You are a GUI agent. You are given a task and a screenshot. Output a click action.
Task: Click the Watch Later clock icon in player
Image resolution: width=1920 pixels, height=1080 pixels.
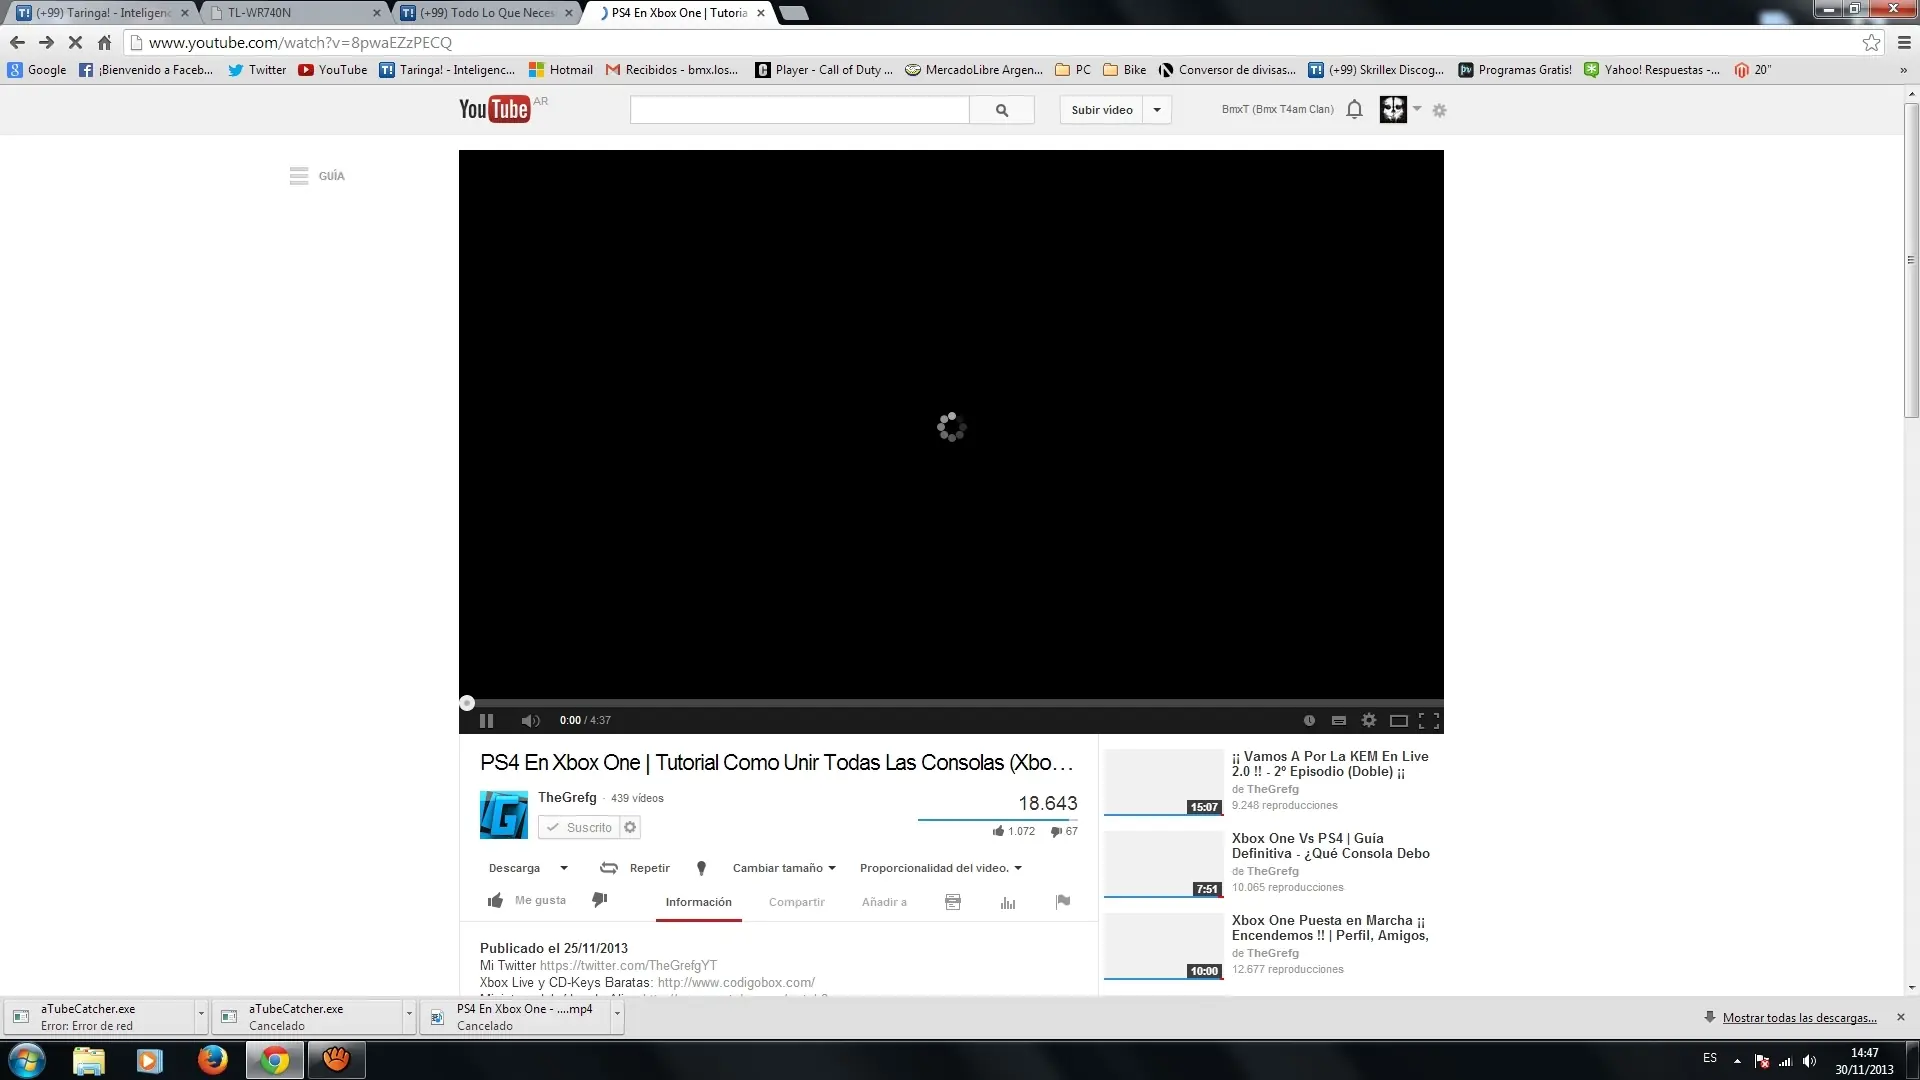1309,720
